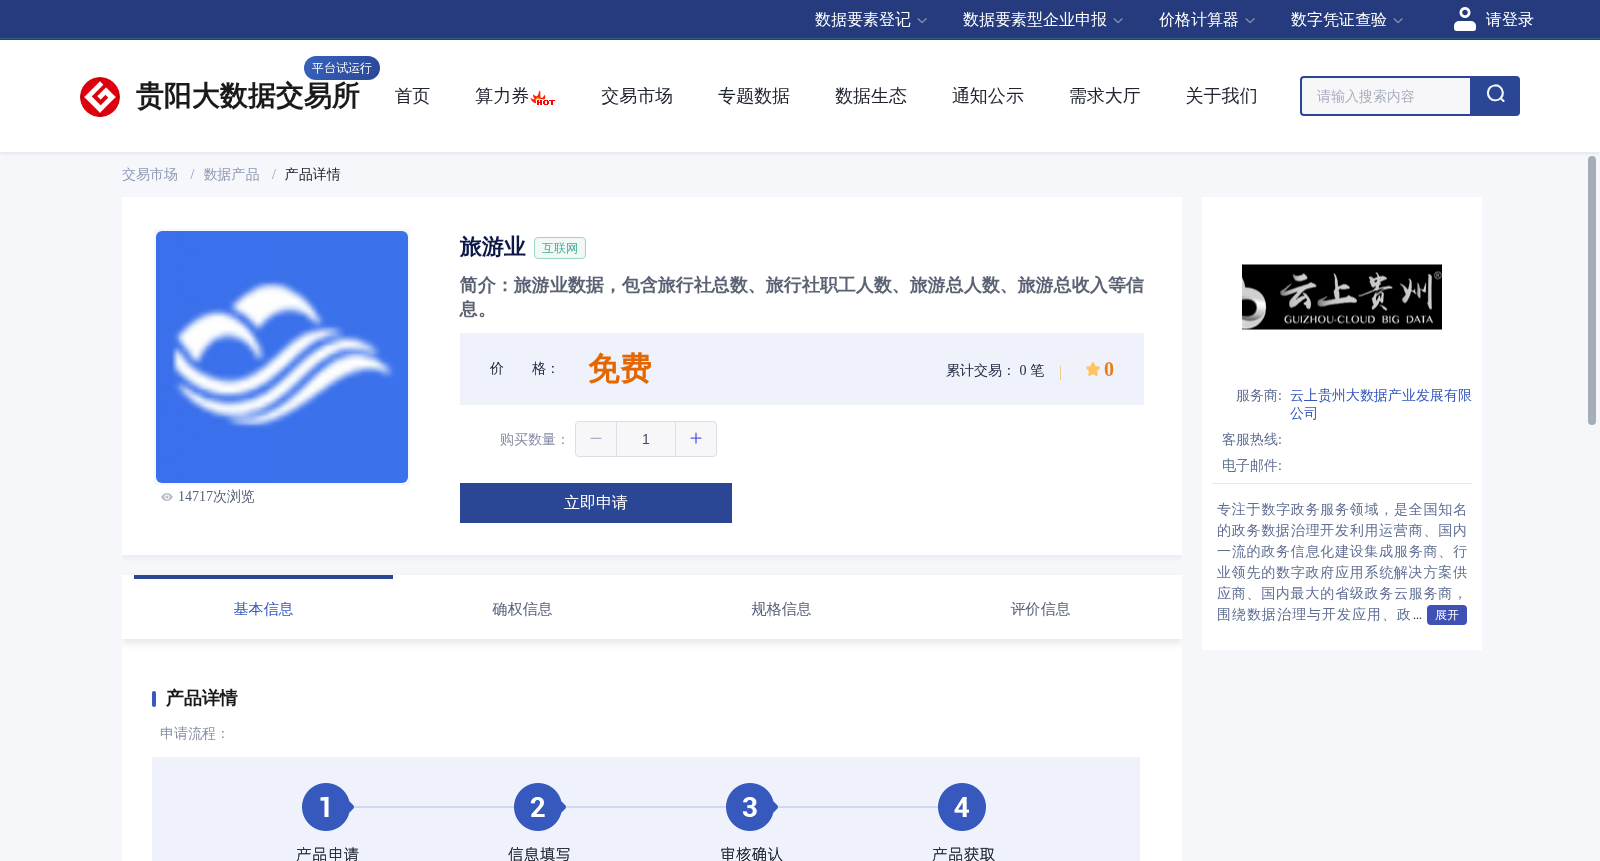Click the search magnifier button
This screenshot has height=861, width=1600.
click(1495, 96)
